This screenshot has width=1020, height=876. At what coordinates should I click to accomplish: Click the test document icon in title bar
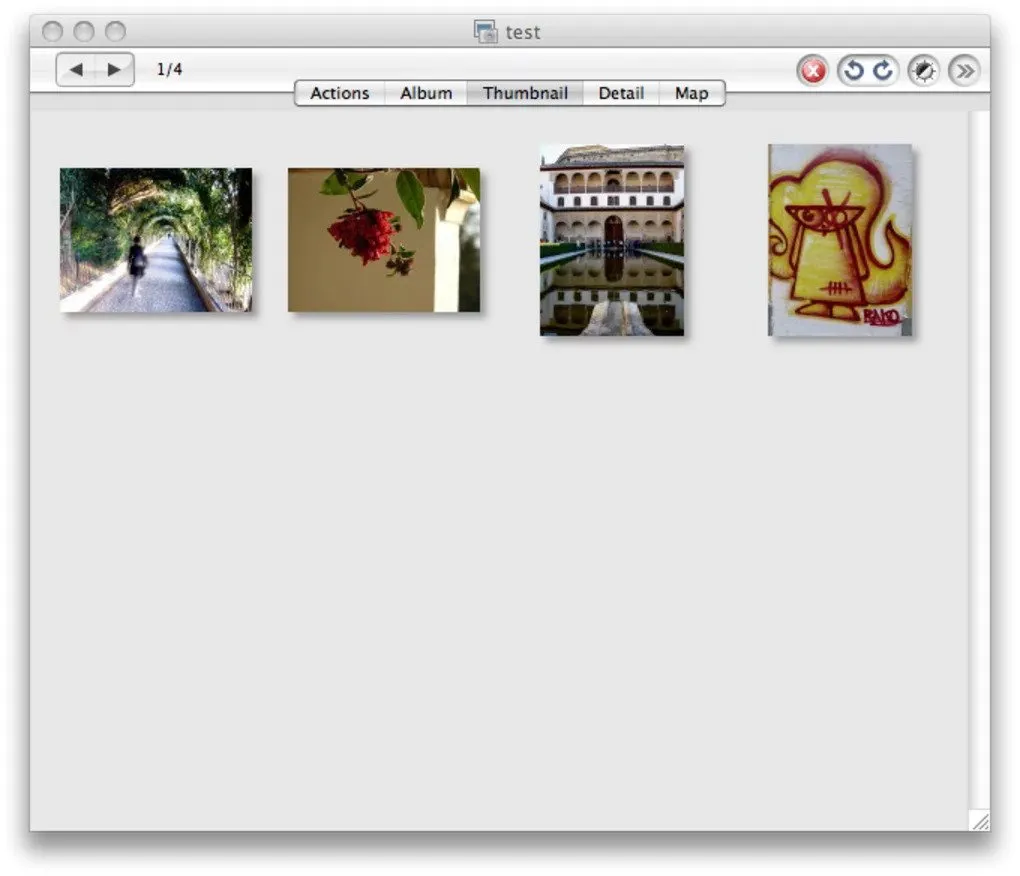tap(486, 32)
